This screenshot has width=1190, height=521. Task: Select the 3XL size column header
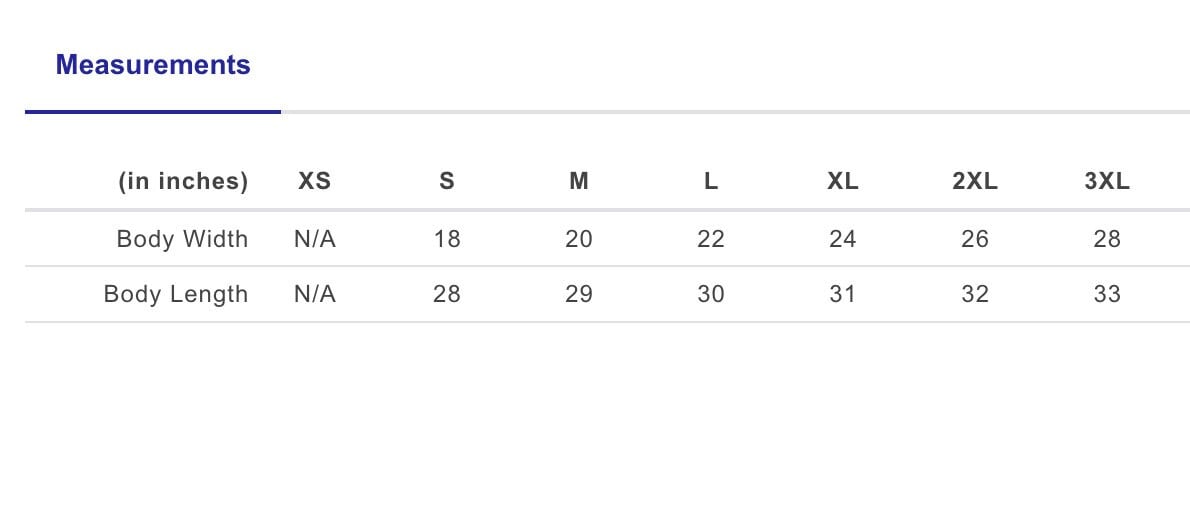pyautogui.click(x=1107, y=181)
